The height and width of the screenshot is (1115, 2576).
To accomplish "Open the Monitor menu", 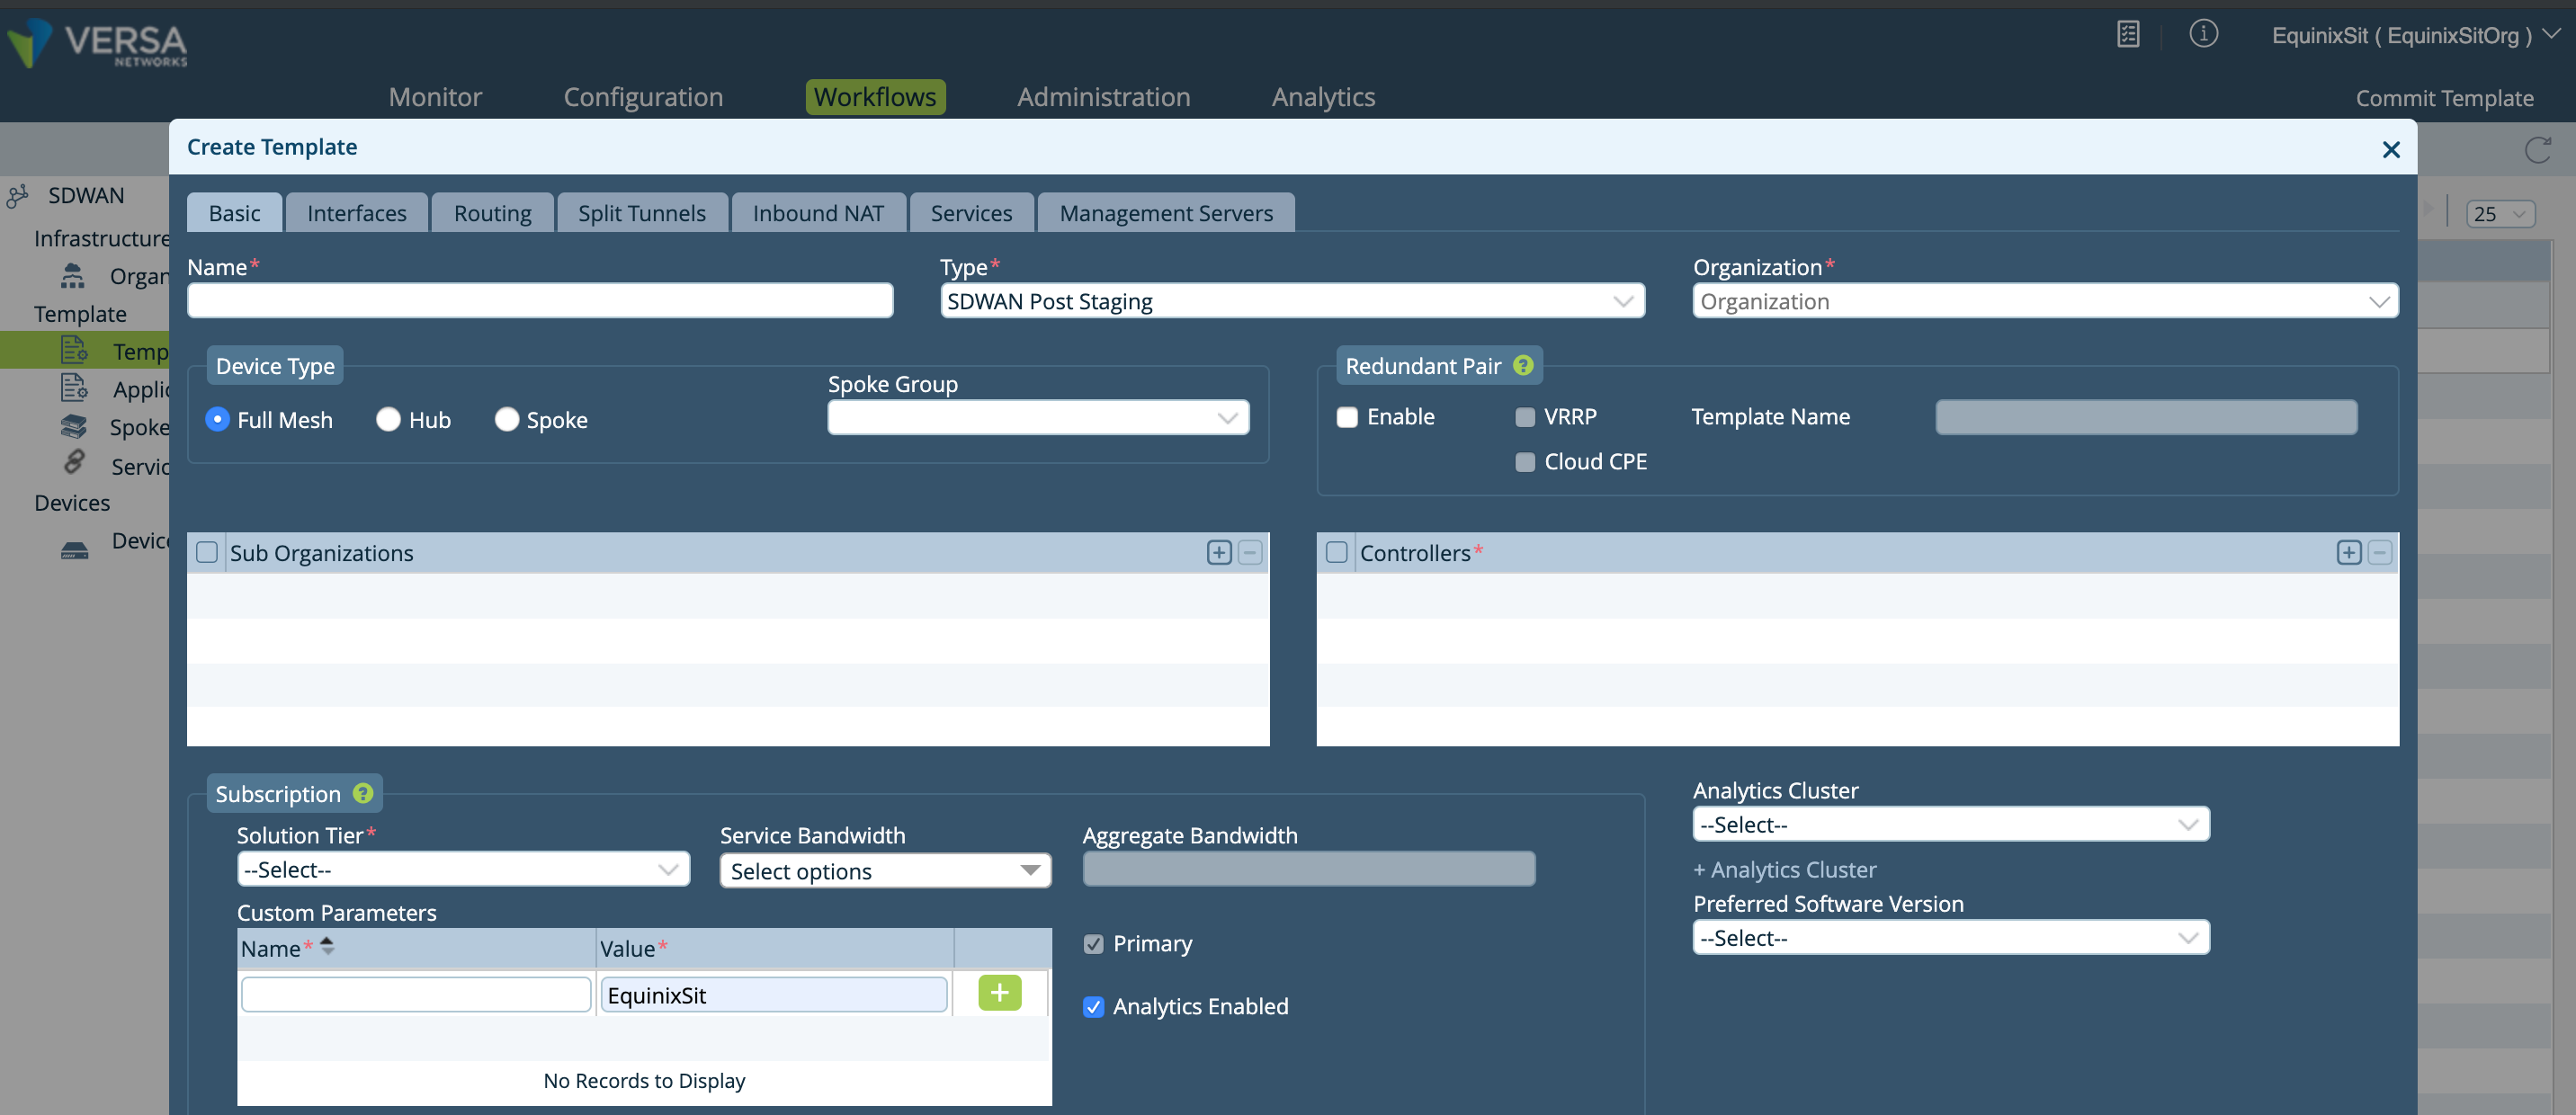I will pos(435,97).
